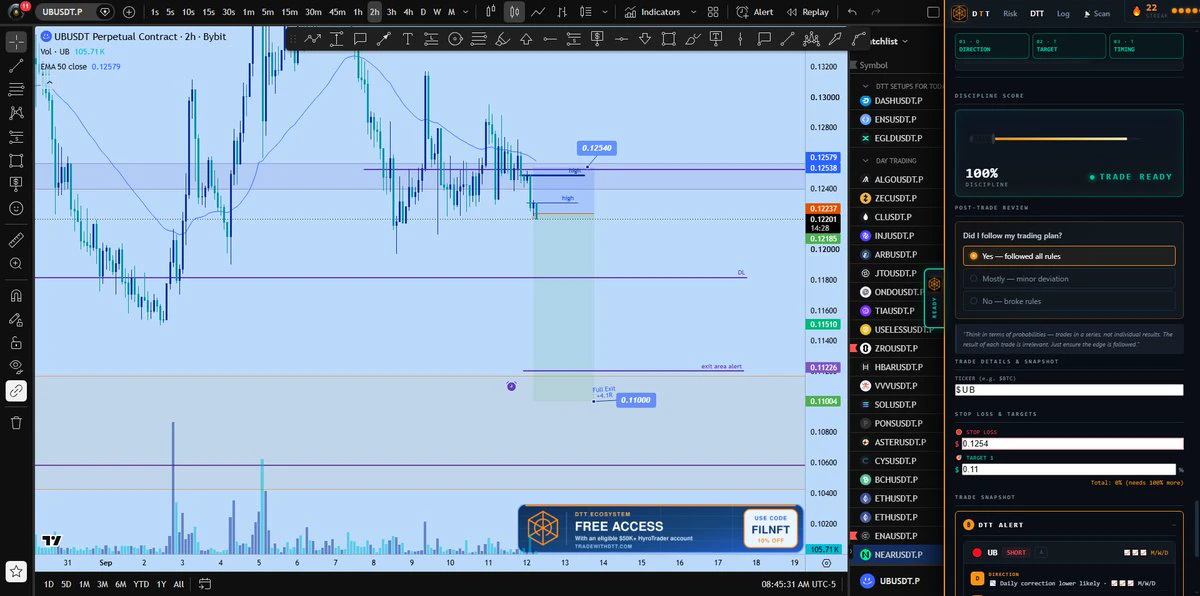Open DASHUSDT.P from the watchlist
The height and width of the screenshot is (596, 1200).
click(x=899, y=101)
